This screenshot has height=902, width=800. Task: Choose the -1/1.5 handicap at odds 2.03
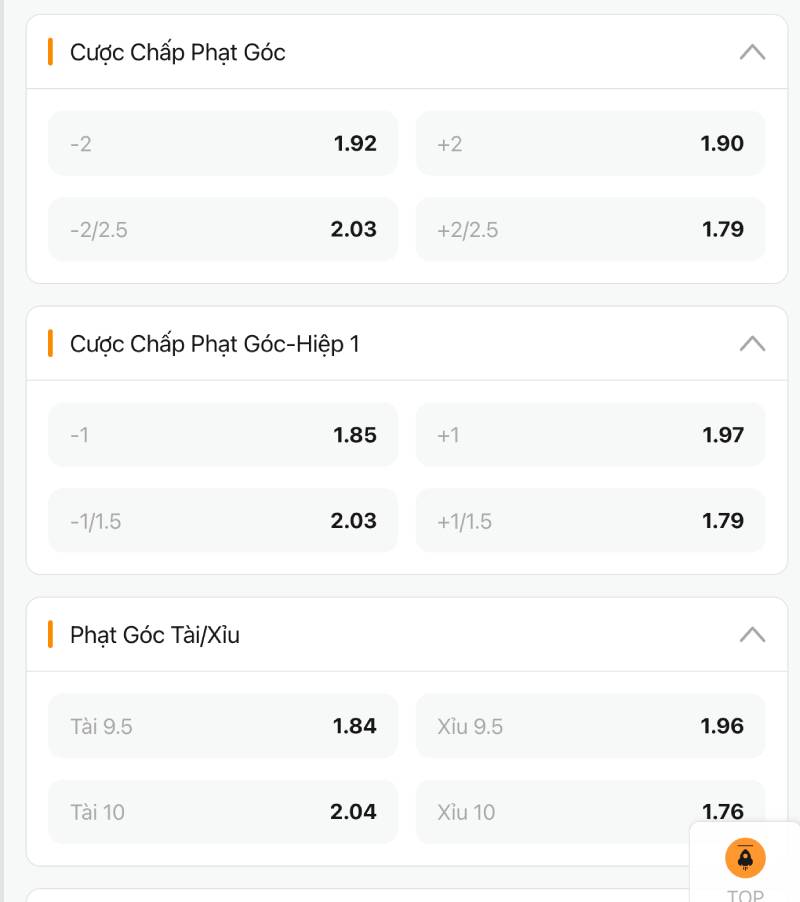(222, 520)
